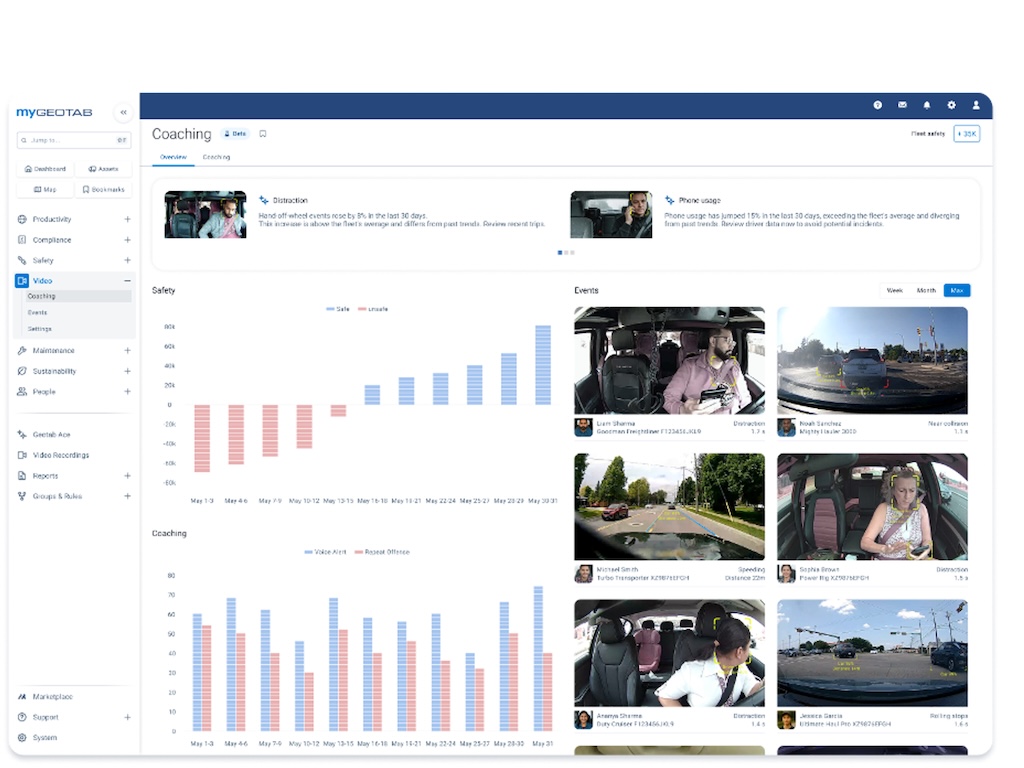Expand the Support menu section

click(x=127, y=717)
